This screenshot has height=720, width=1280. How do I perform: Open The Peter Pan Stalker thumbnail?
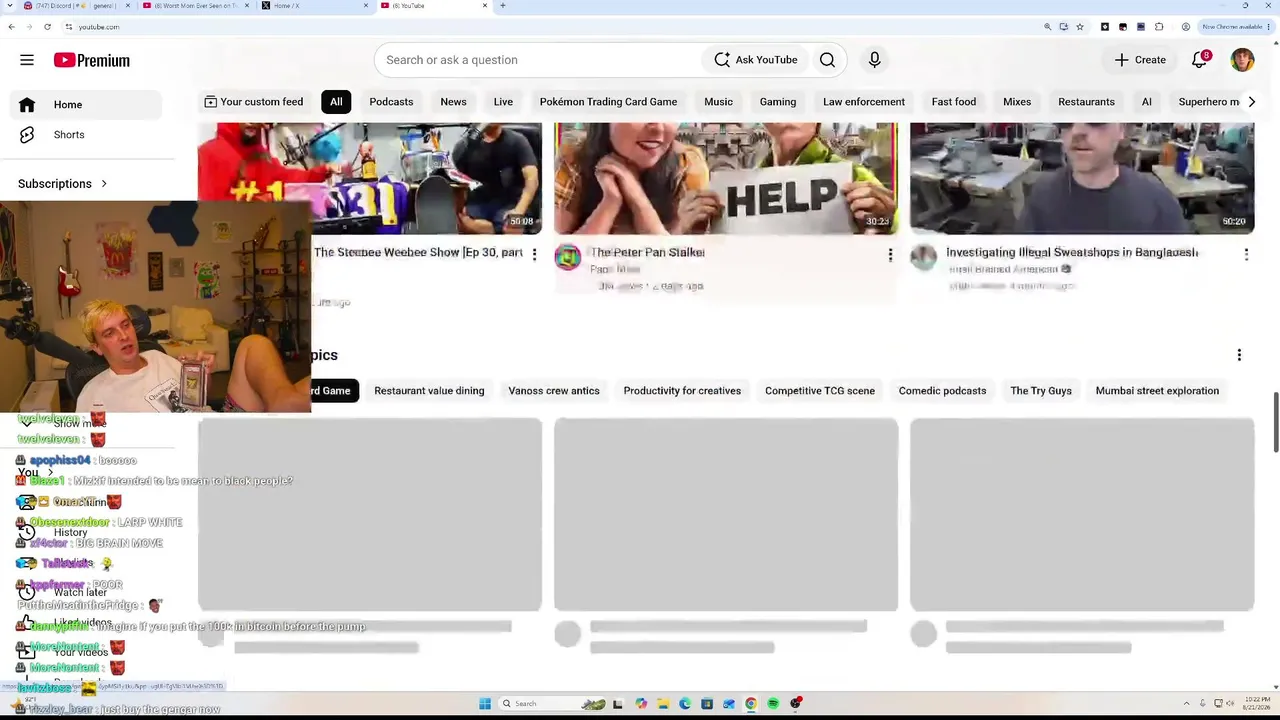pyautogui.click(x=726, y=179)
